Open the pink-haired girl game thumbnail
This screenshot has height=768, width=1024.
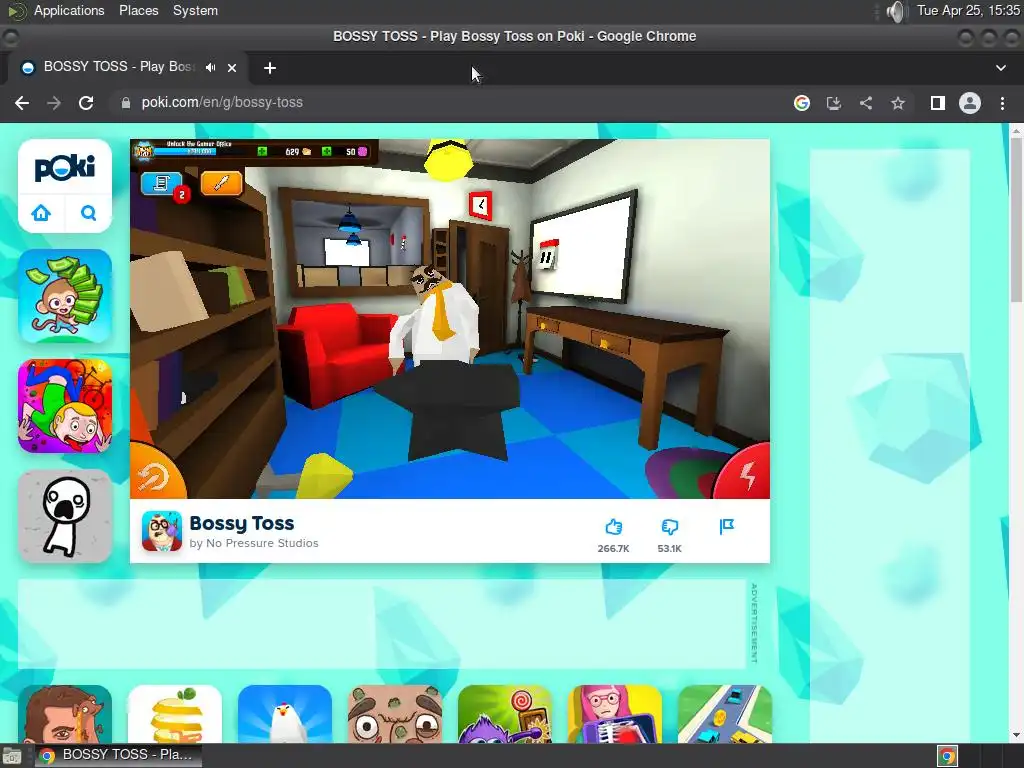(615, 714)
